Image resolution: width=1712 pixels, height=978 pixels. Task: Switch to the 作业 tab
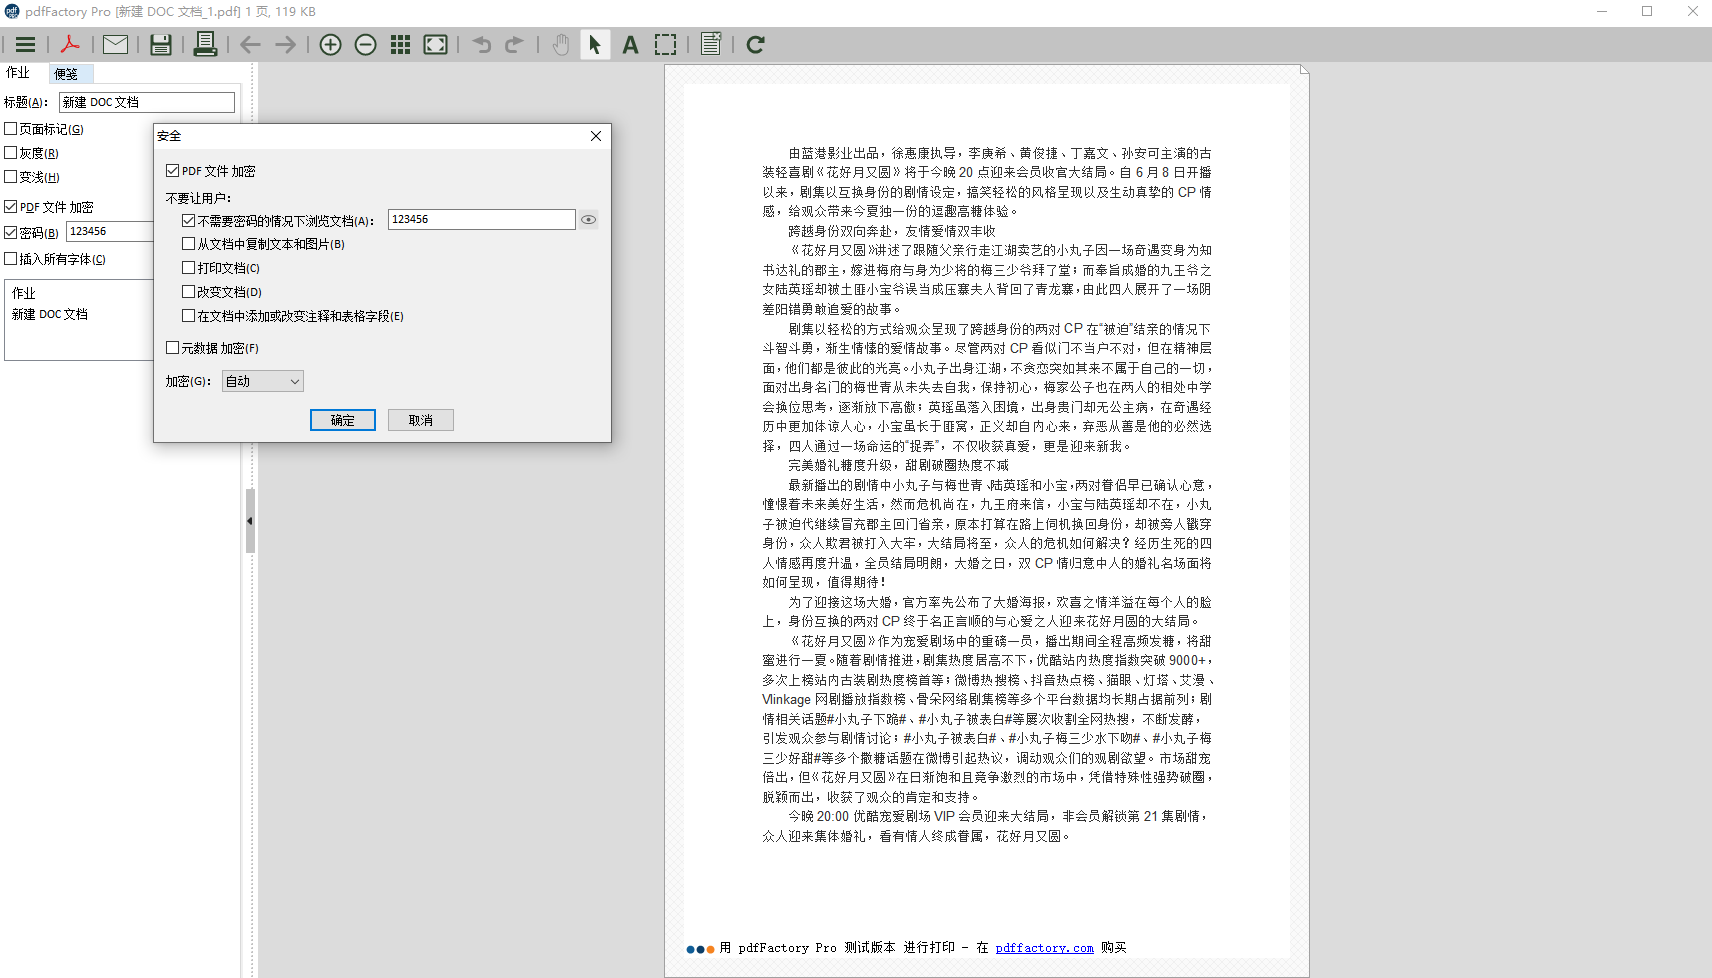point(18,73)
